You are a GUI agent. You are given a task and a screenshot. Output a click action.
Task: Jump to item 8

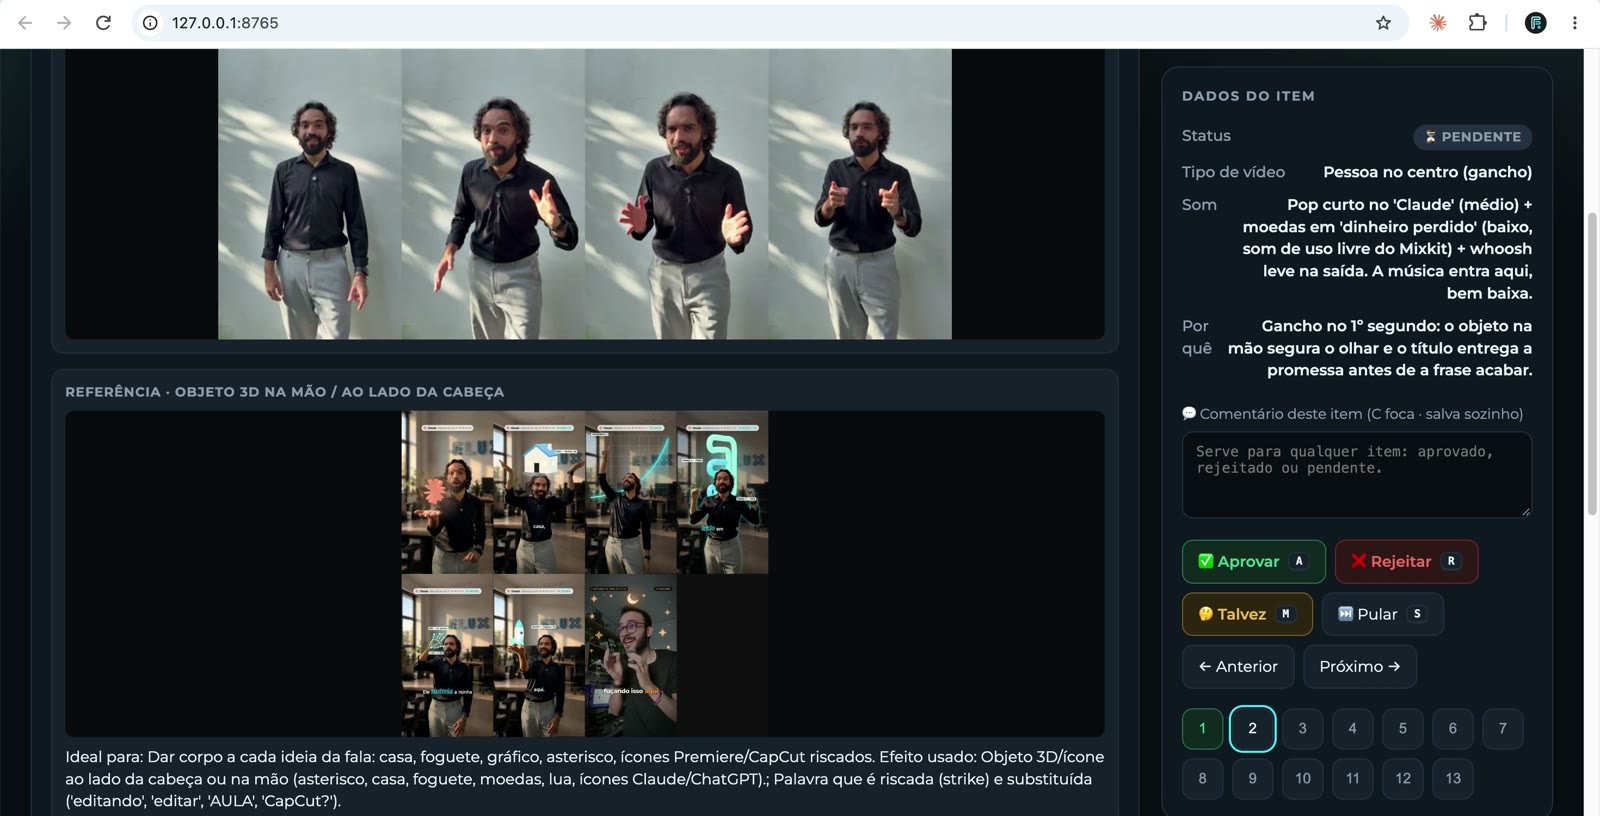[x=1202, y=779]
